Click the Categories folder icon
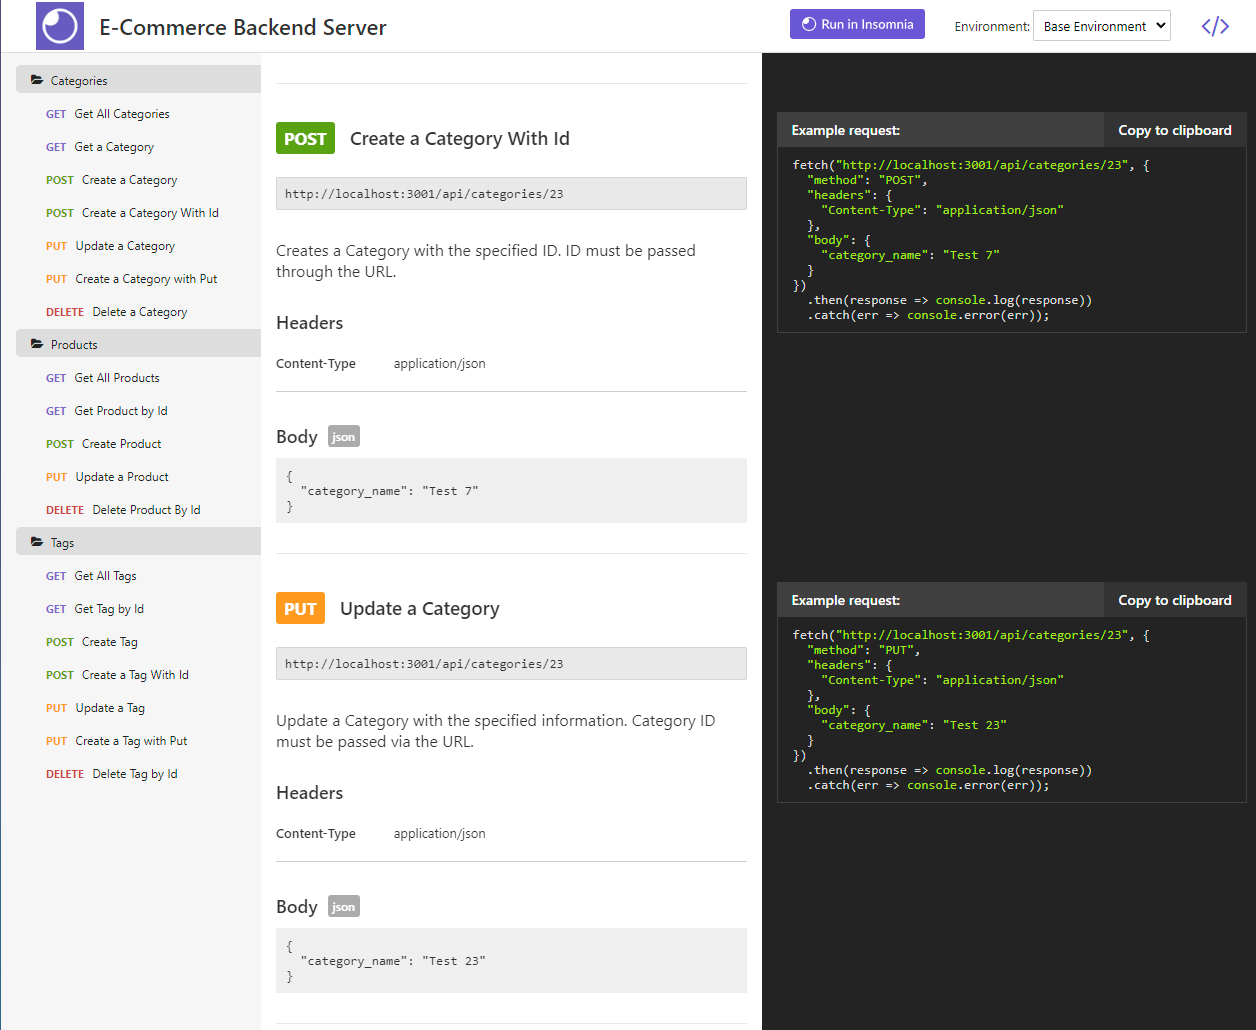Viewport: 1256px width, 1030px height. tap(37, 80)
